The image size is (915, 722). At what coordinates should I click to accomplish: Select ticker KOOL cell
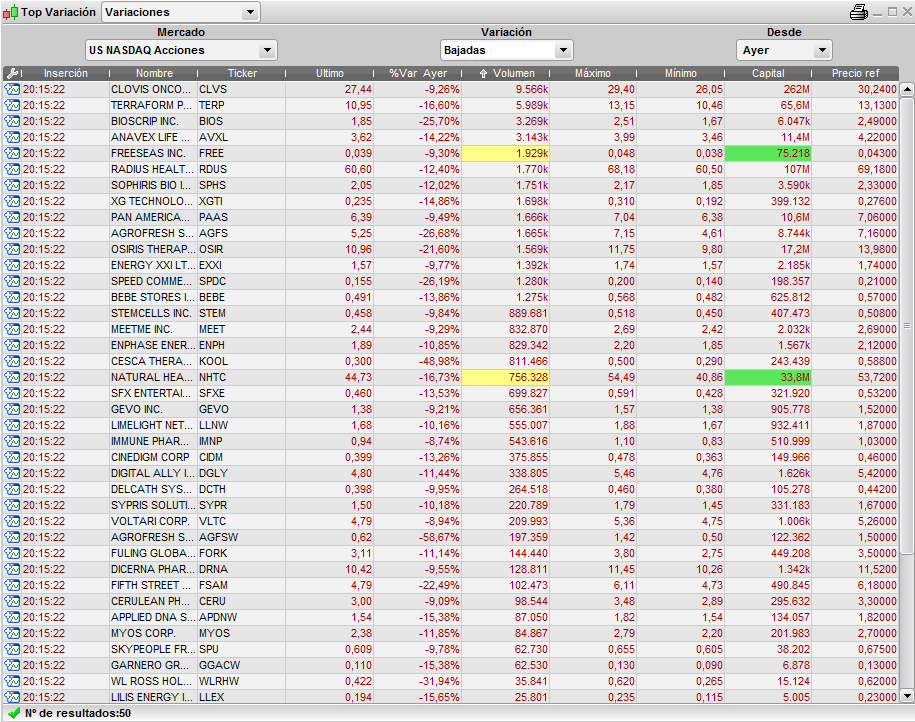242,361
